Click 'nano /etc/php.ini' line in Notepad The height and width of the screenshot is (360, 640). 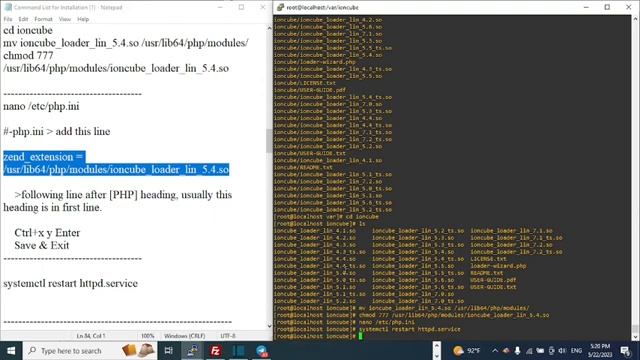[x=41, y=107]
